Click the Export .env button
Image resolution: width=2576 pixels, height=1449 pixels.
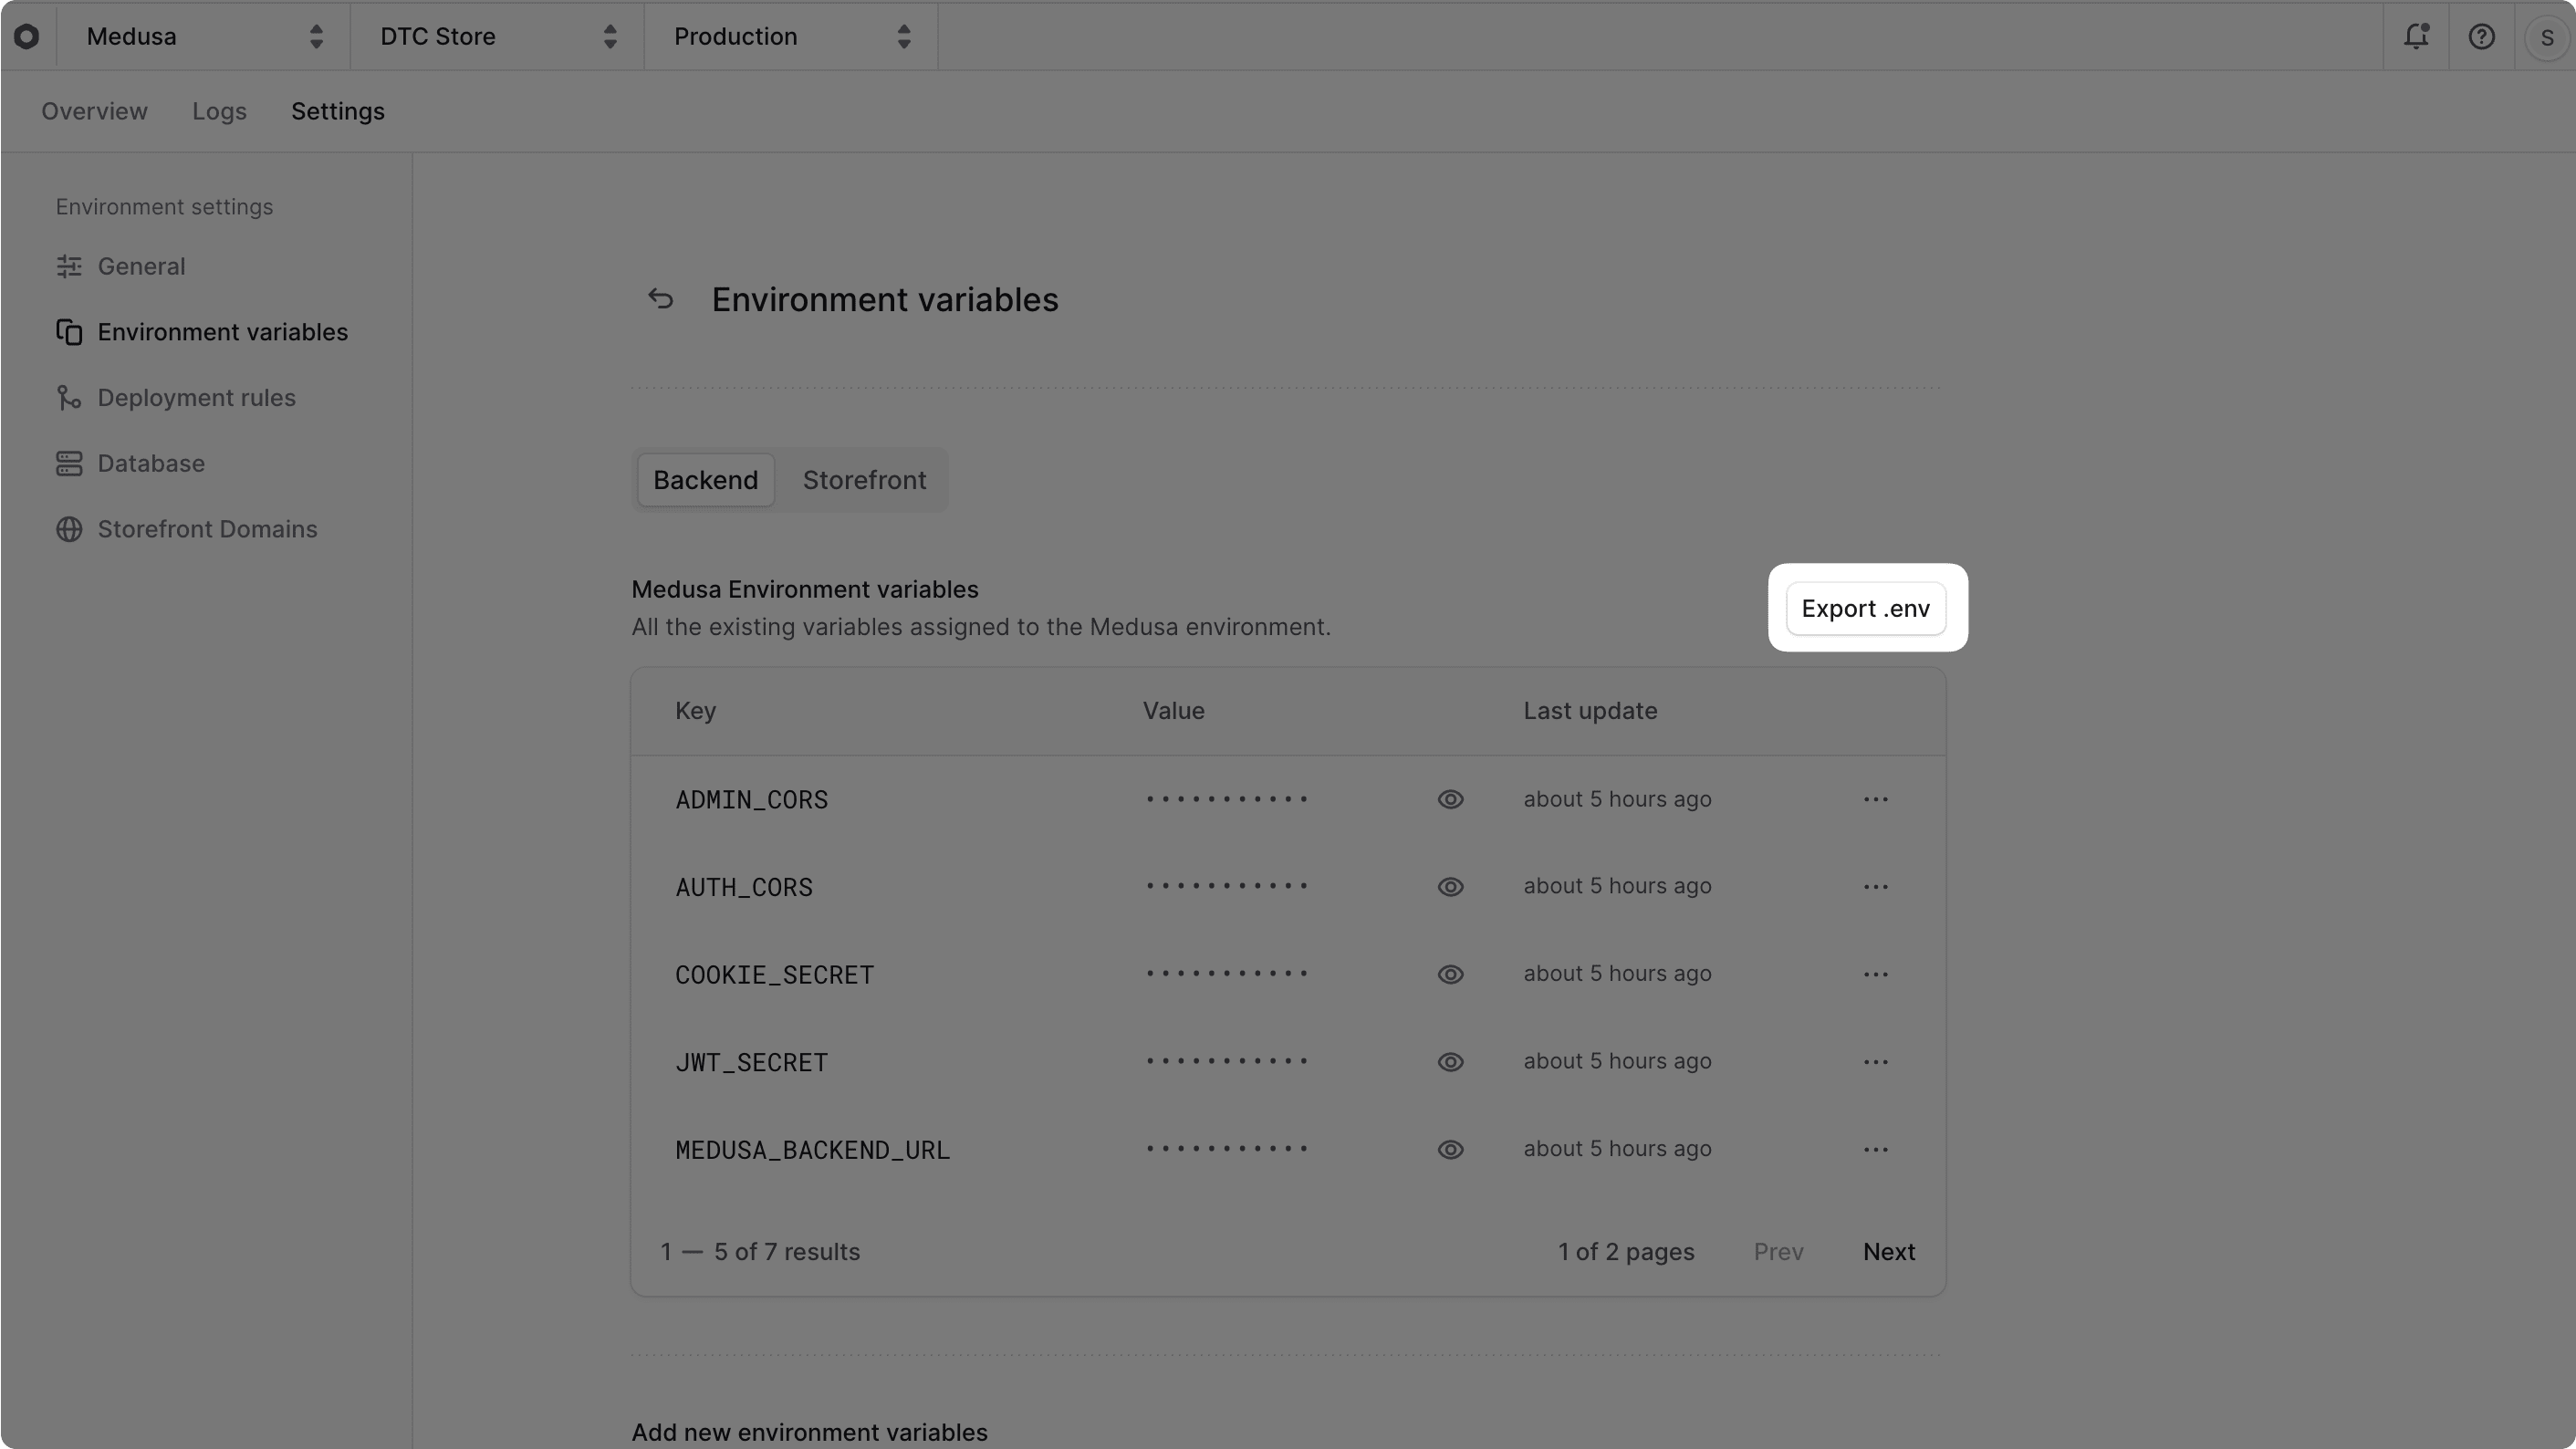point(1866,608)
